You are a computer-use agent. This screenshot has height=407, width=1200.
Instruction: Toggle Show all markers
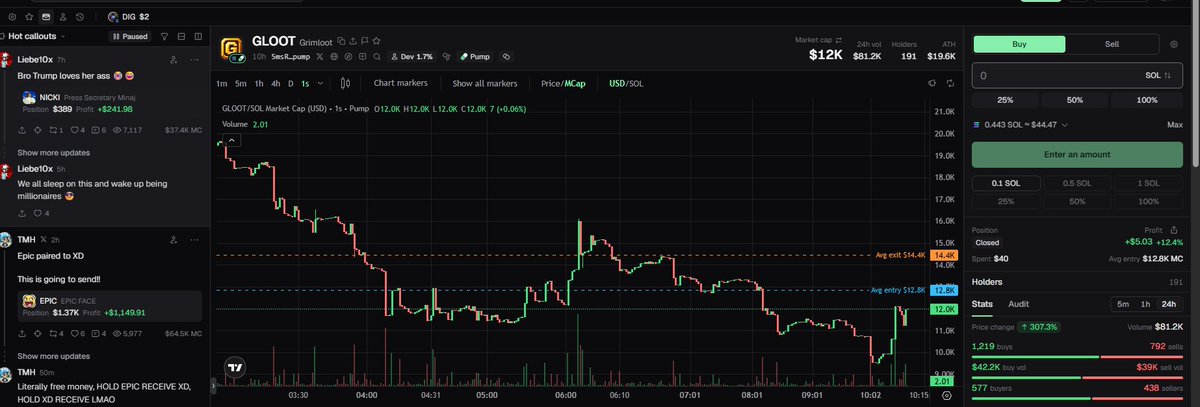(x=484, y=84)
